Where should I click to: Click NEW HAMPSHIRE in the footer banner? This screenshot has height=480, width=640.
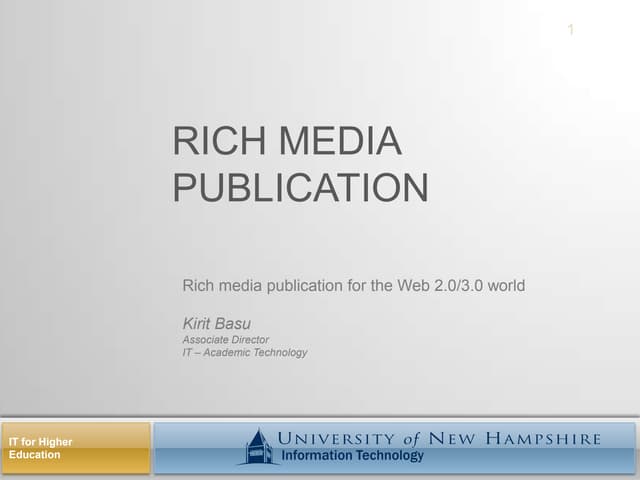[x=515, y=438]
